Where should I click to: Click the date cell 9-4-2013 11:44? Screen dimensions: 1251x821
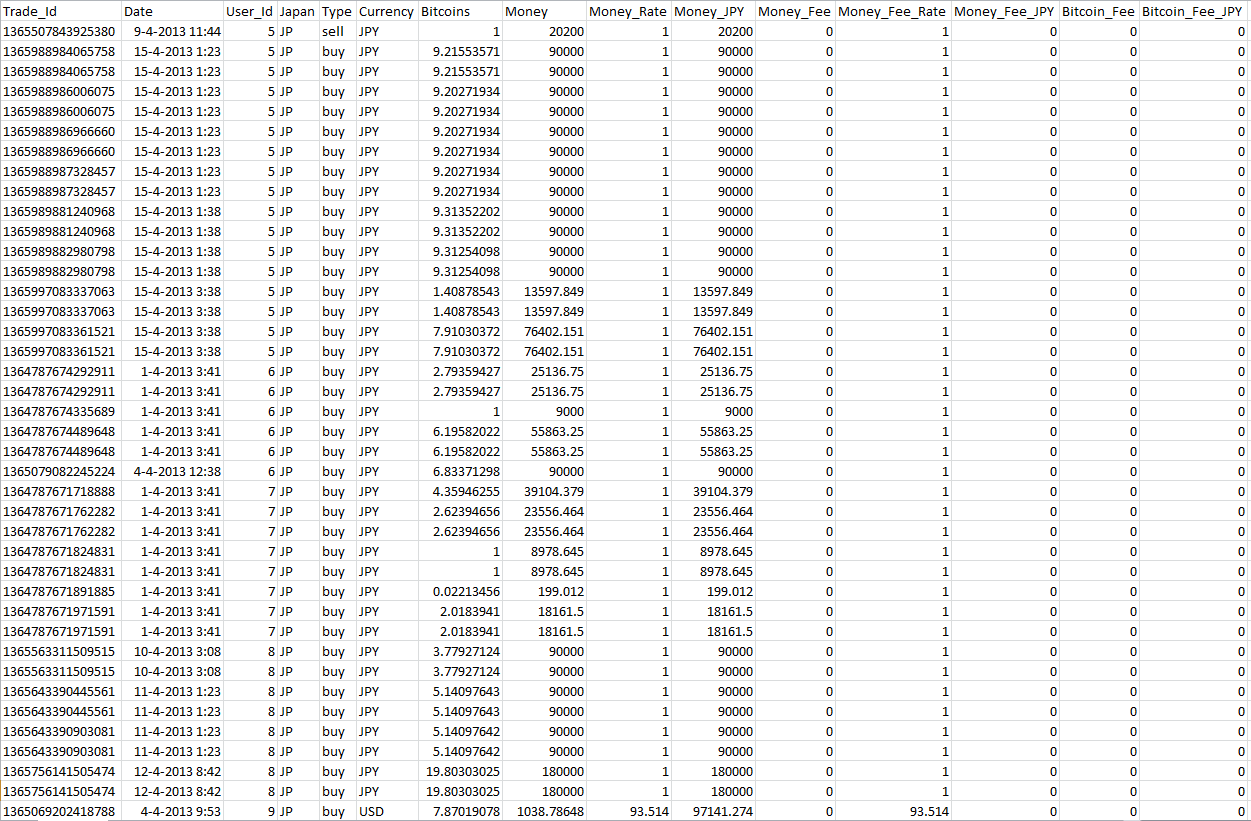pyautogui.click(x=172, y=31)
